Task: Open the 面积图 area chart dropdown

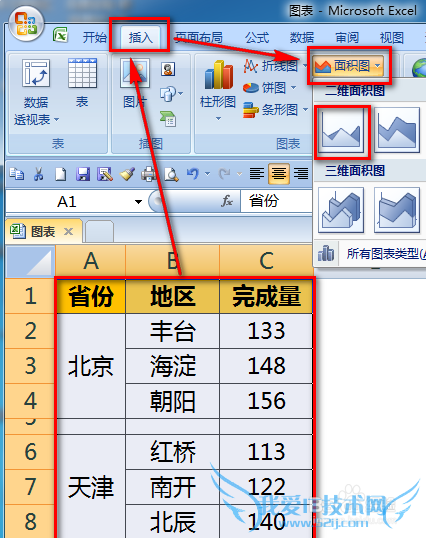Action: coord(348,65)
